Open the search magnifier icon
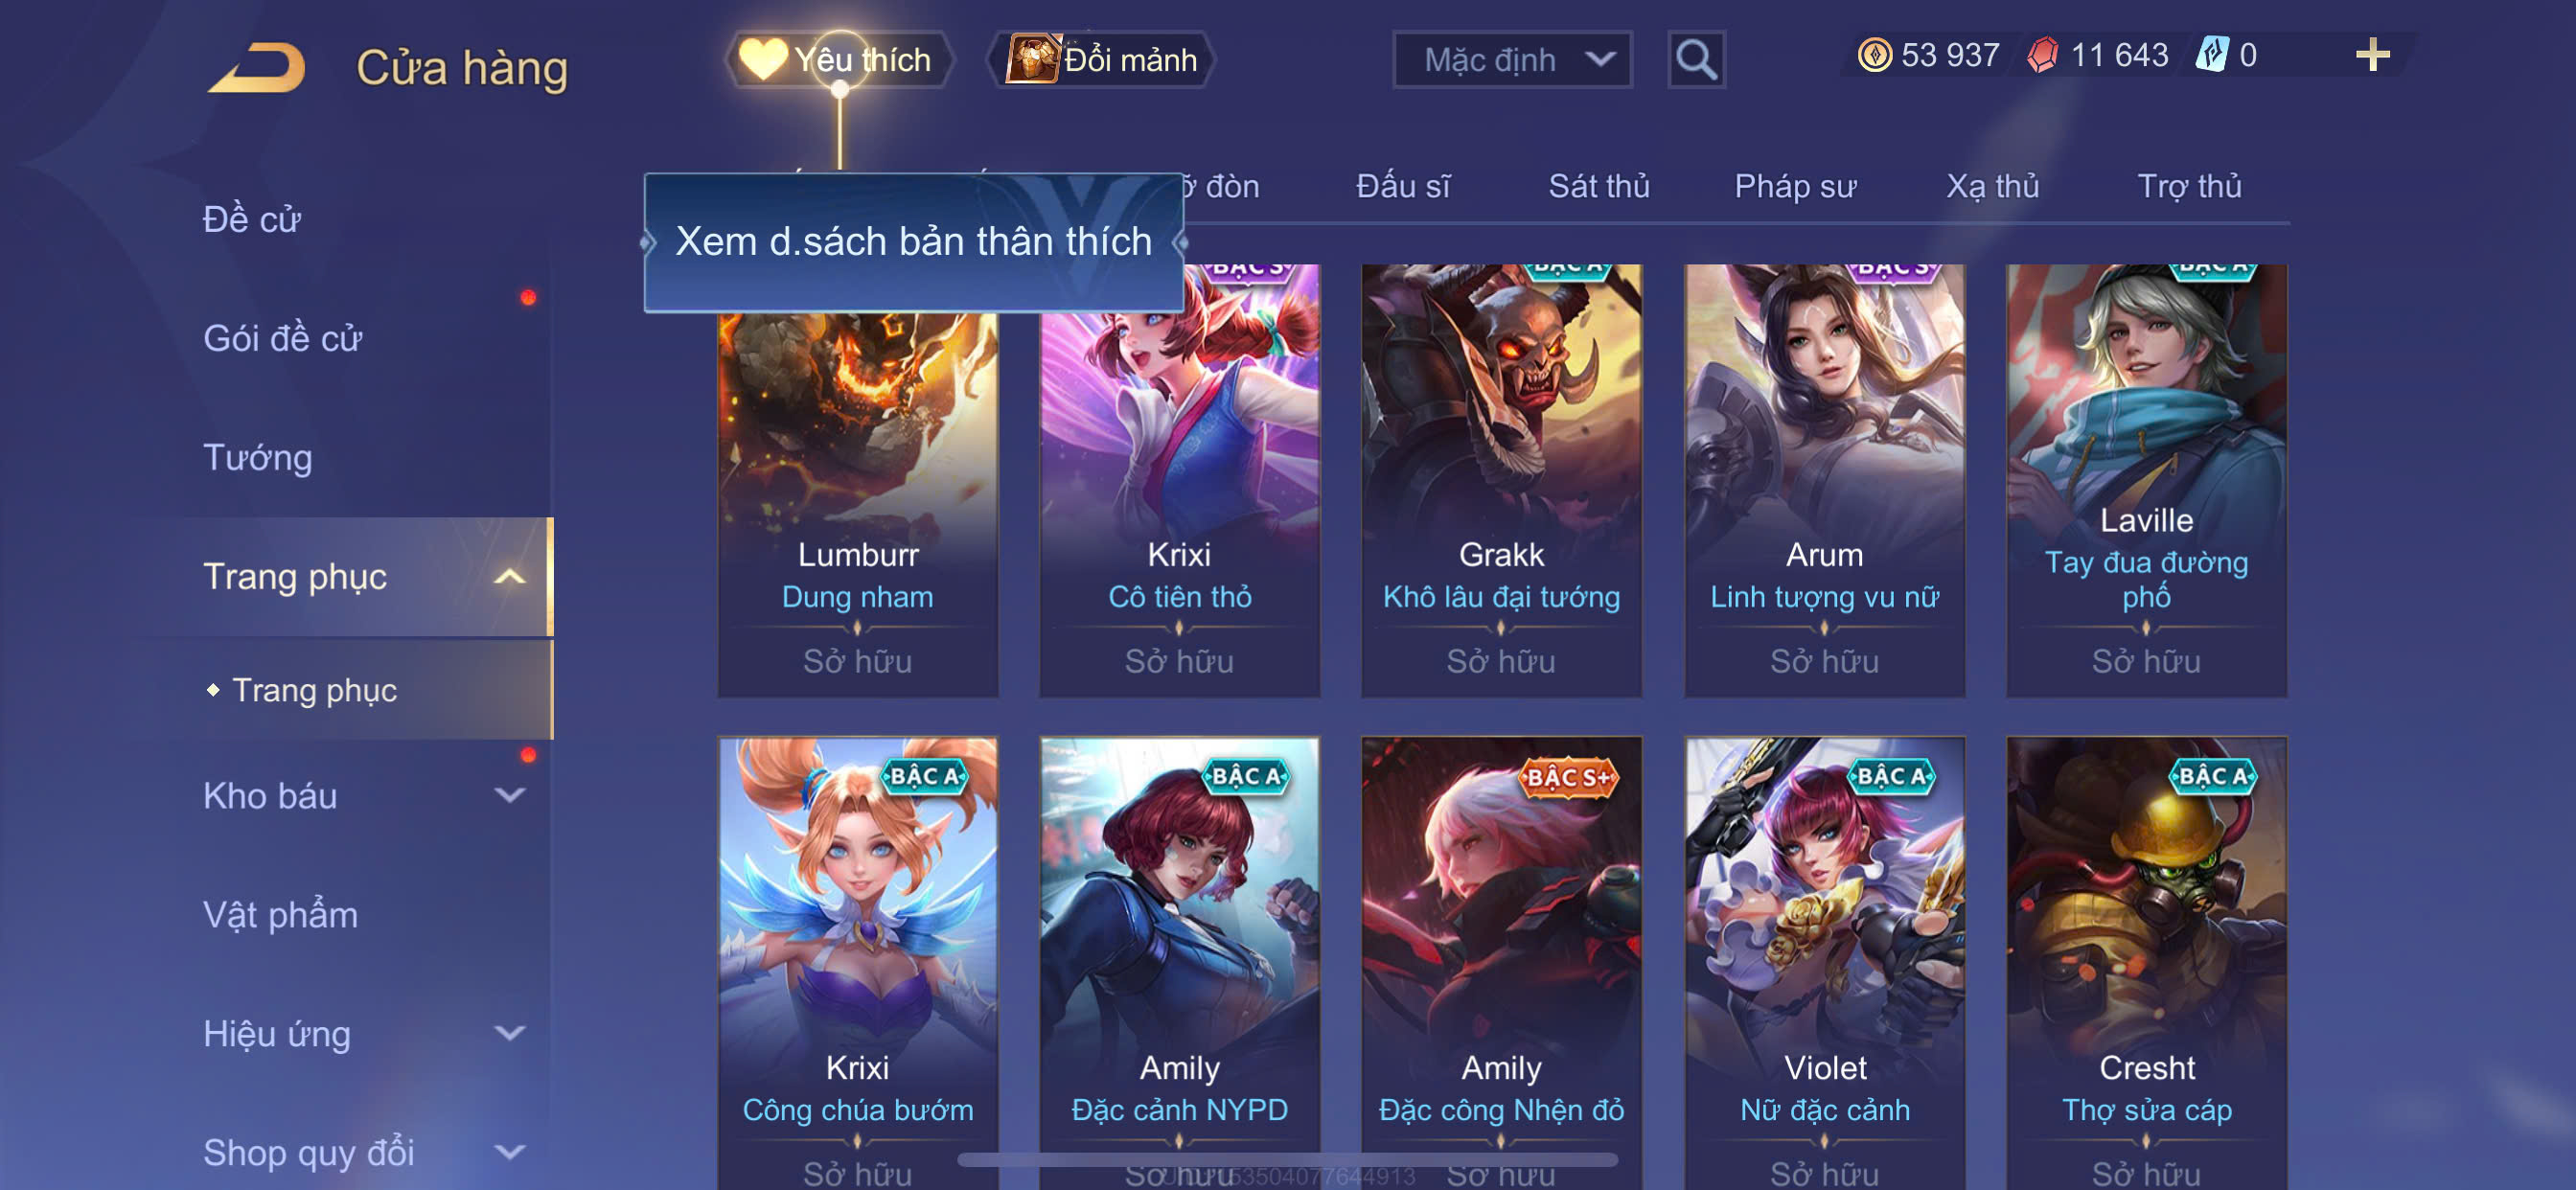 [1696, 60]
